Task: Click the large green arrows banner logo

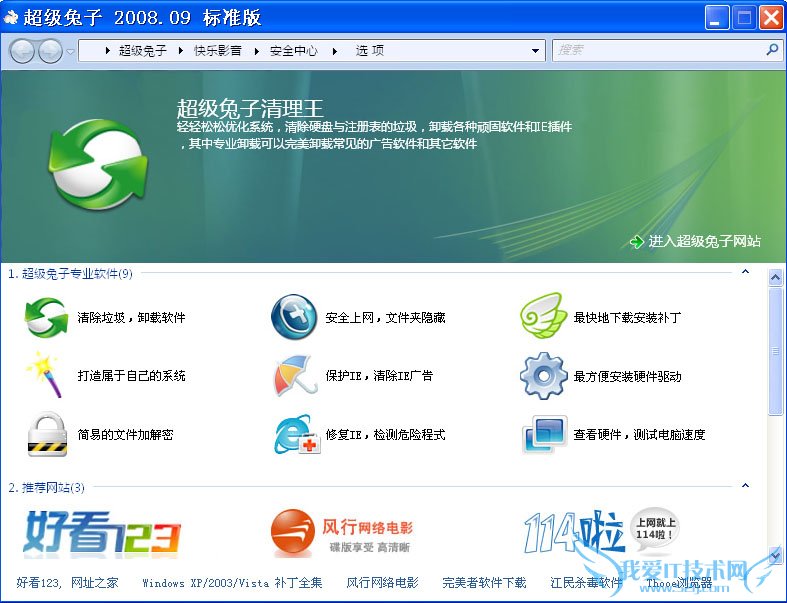Action: tap(98, 164)
